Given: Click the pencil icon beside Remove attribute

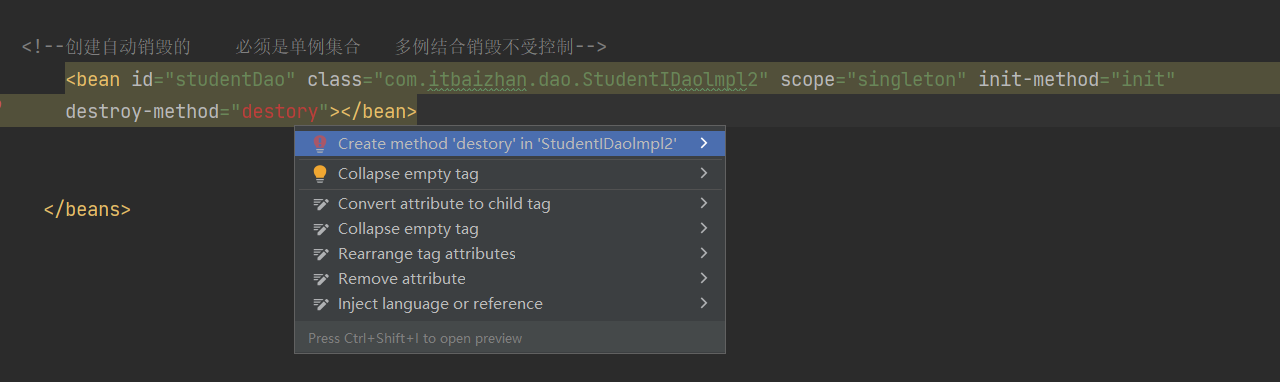Looking at the screenshot, I should point(321,279).
